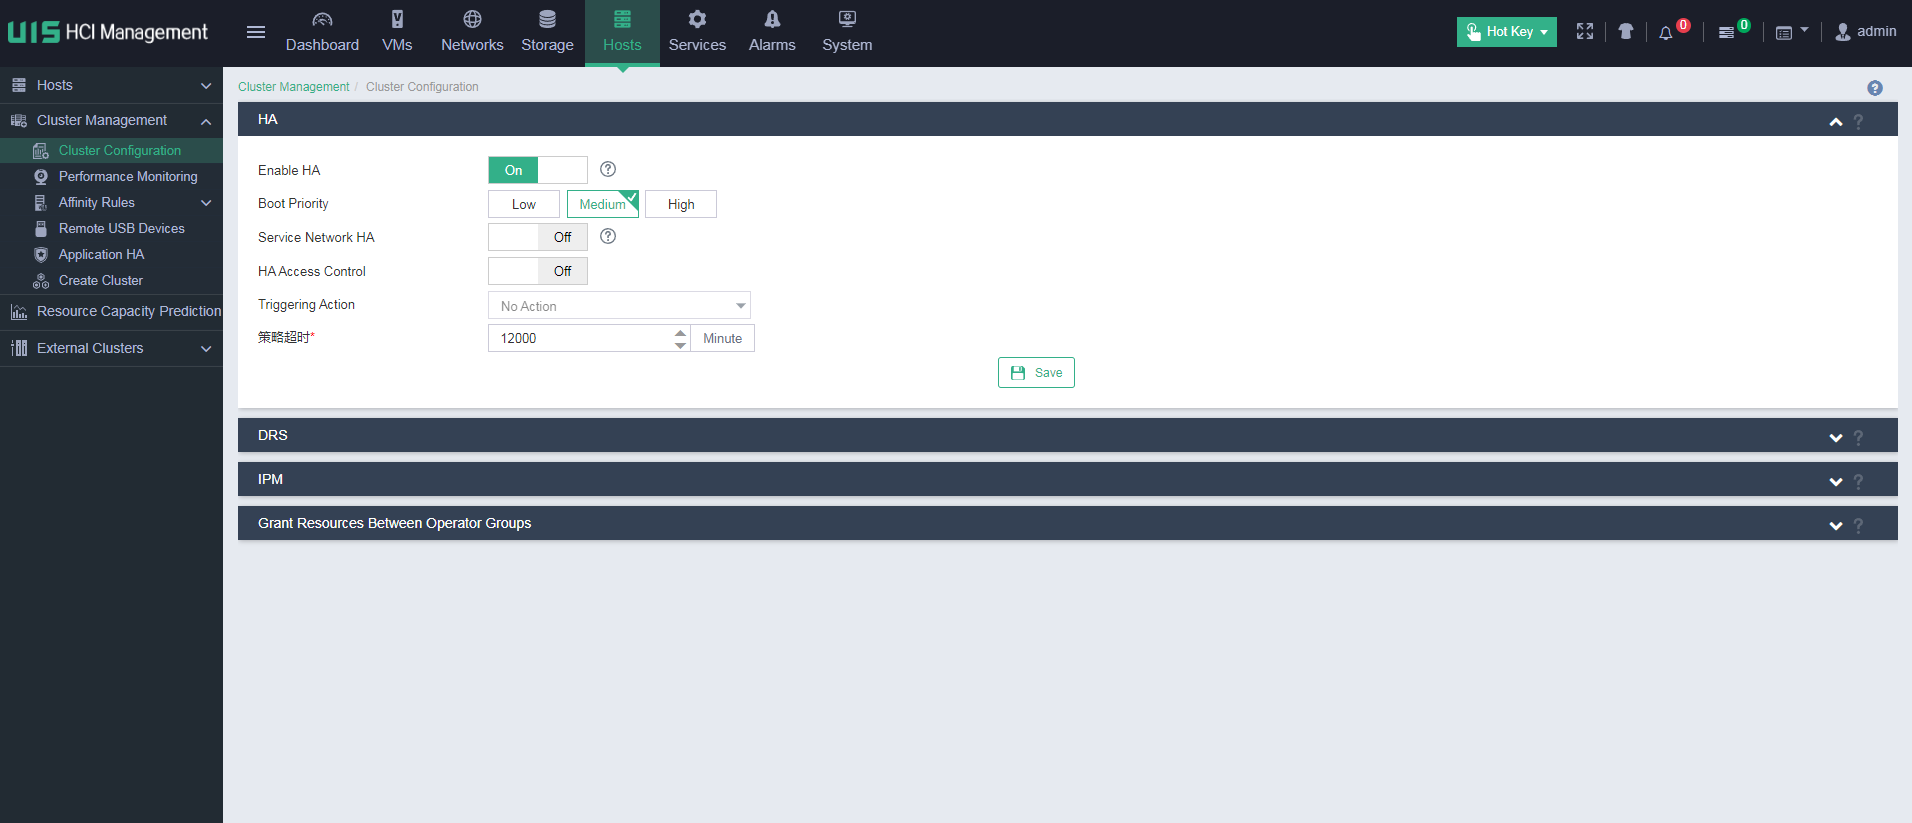Click the UIS HCI Management logo
This screenshot has width=1912, height=823.
tap(108, 32)
